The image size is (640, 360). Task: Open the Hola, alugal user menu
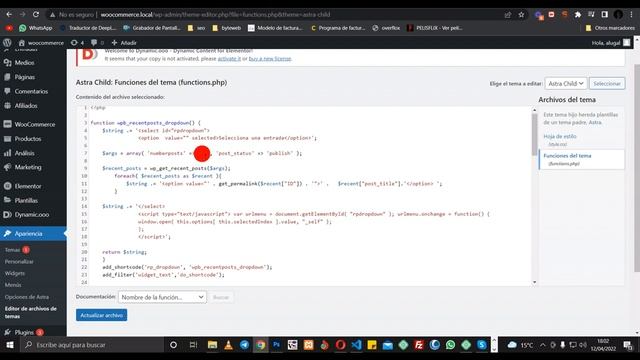611,42
